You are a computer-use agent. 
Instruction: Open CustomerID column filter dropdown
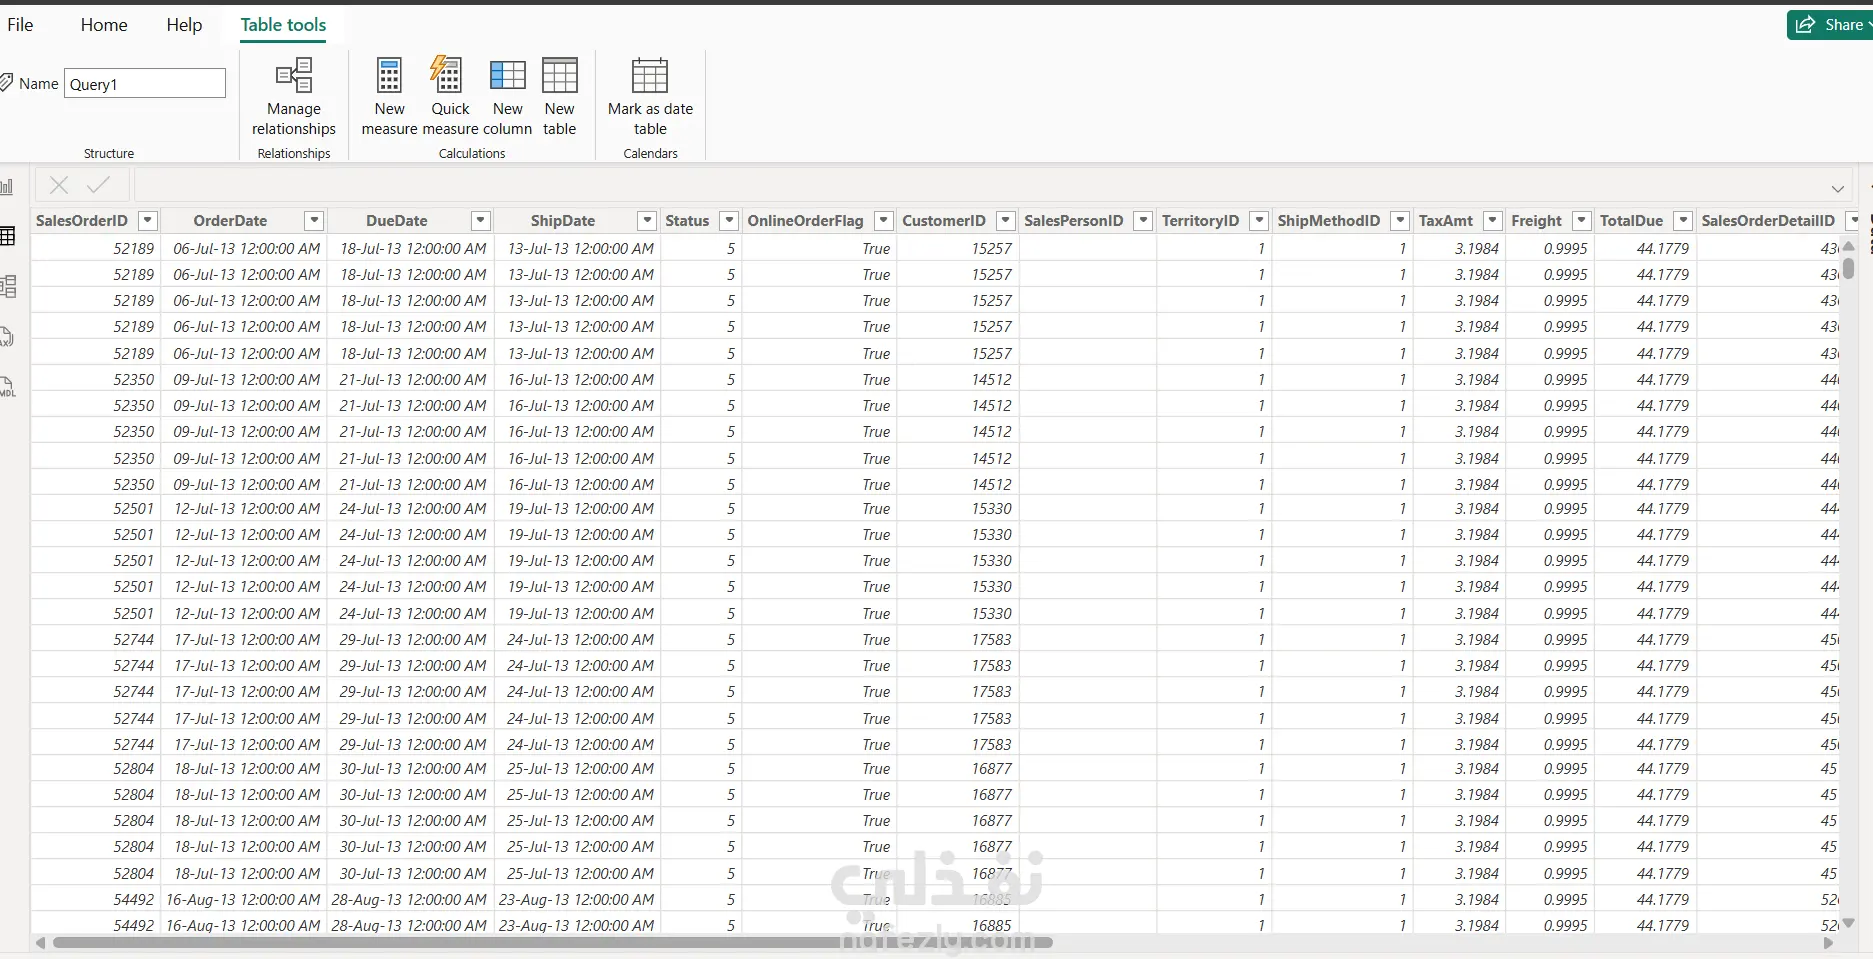(1006, 220)
